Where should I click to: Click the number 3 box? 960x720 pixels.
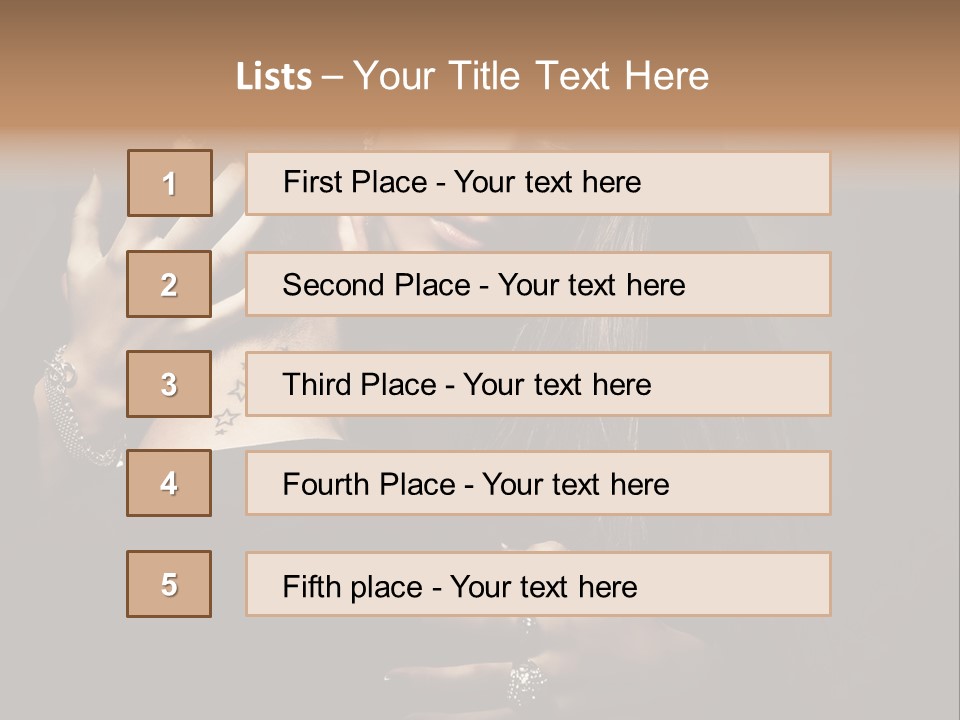[x=169, y=384]
